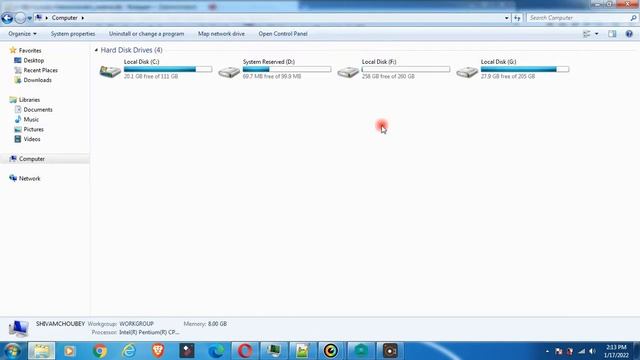
Task: Open the Organize menu
Action: pyautogui.click(x=22, y=34)
